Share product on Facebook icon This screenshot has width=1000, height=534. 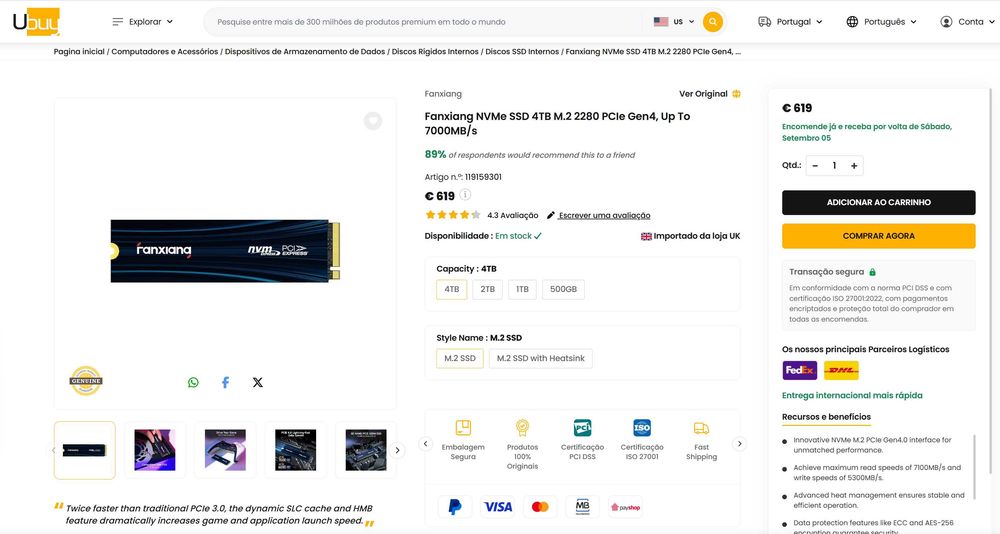[225, 382]
